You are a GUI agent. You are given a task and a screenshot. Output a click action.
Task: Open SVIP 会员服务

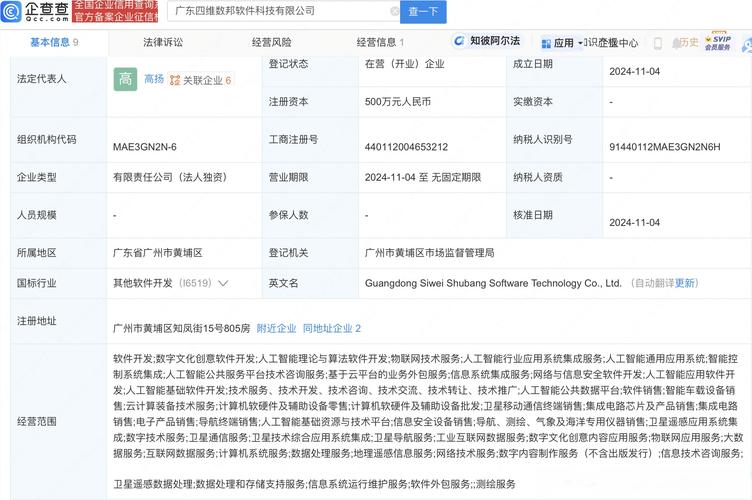[718, 42]
